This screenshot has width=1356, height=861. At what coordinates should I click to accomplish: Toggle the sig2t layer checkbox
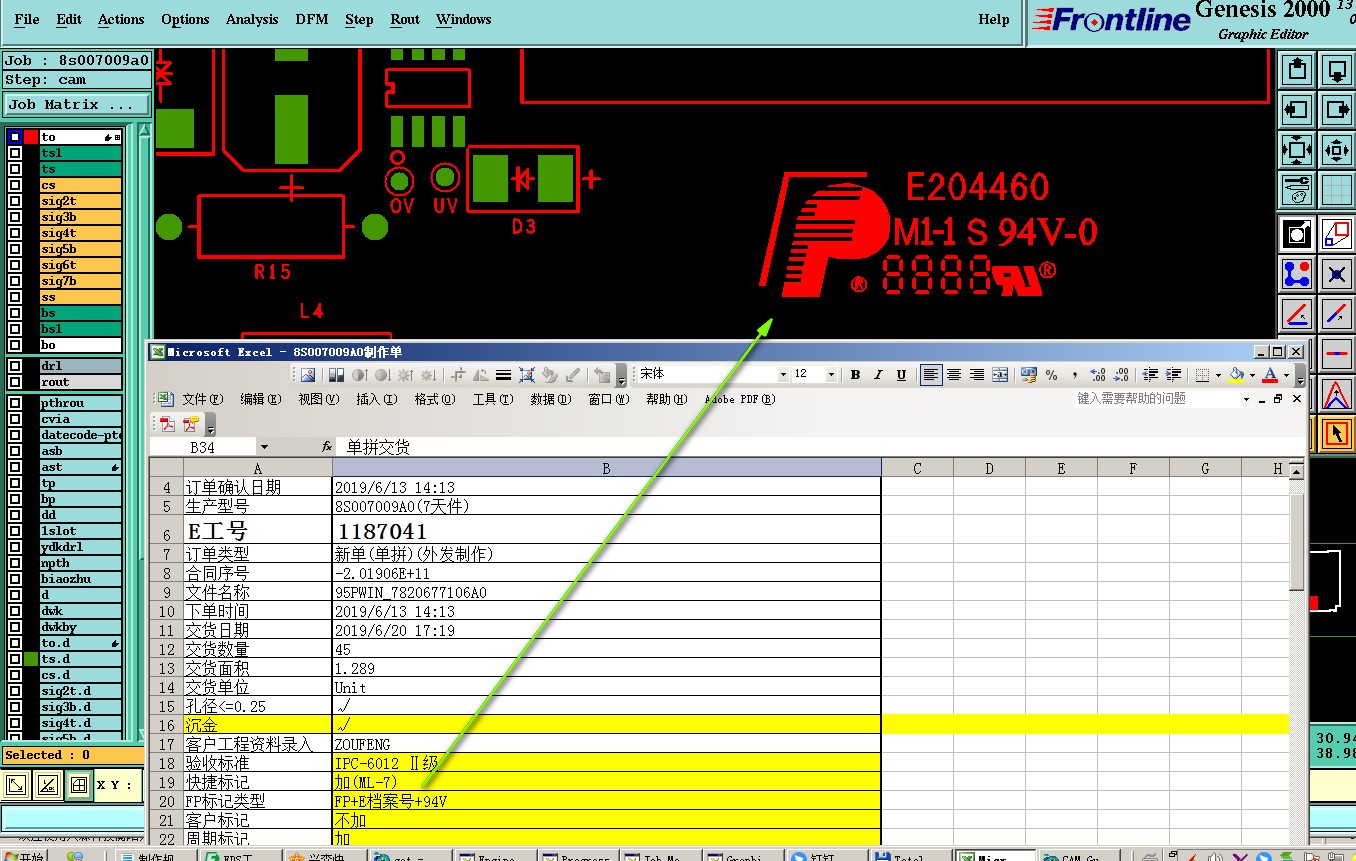click(14, 201)
